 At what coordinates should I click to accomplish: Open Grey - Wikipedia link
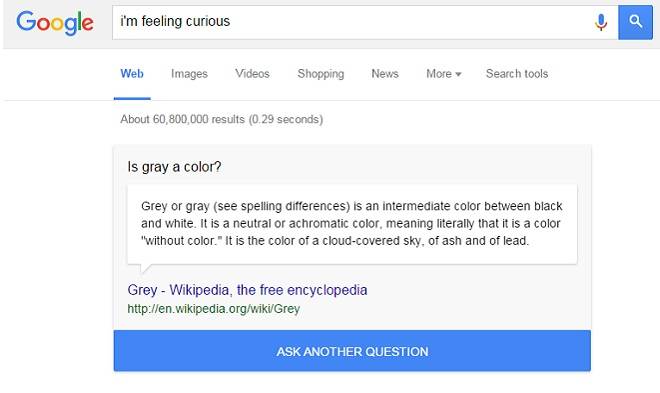click(247, 290)
